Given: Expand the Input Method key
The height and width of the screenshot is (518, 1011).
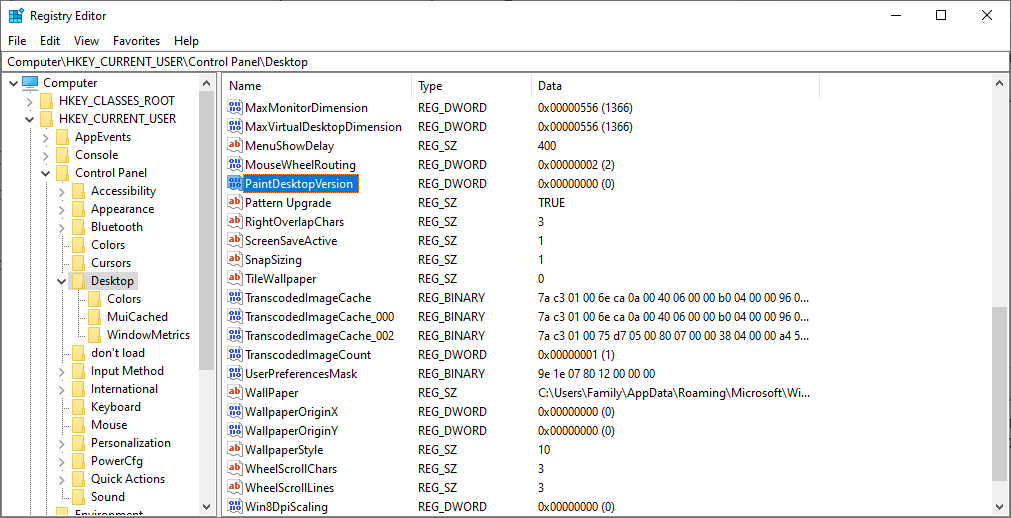Looking at the screenshot, I should (x=61, y=372).
